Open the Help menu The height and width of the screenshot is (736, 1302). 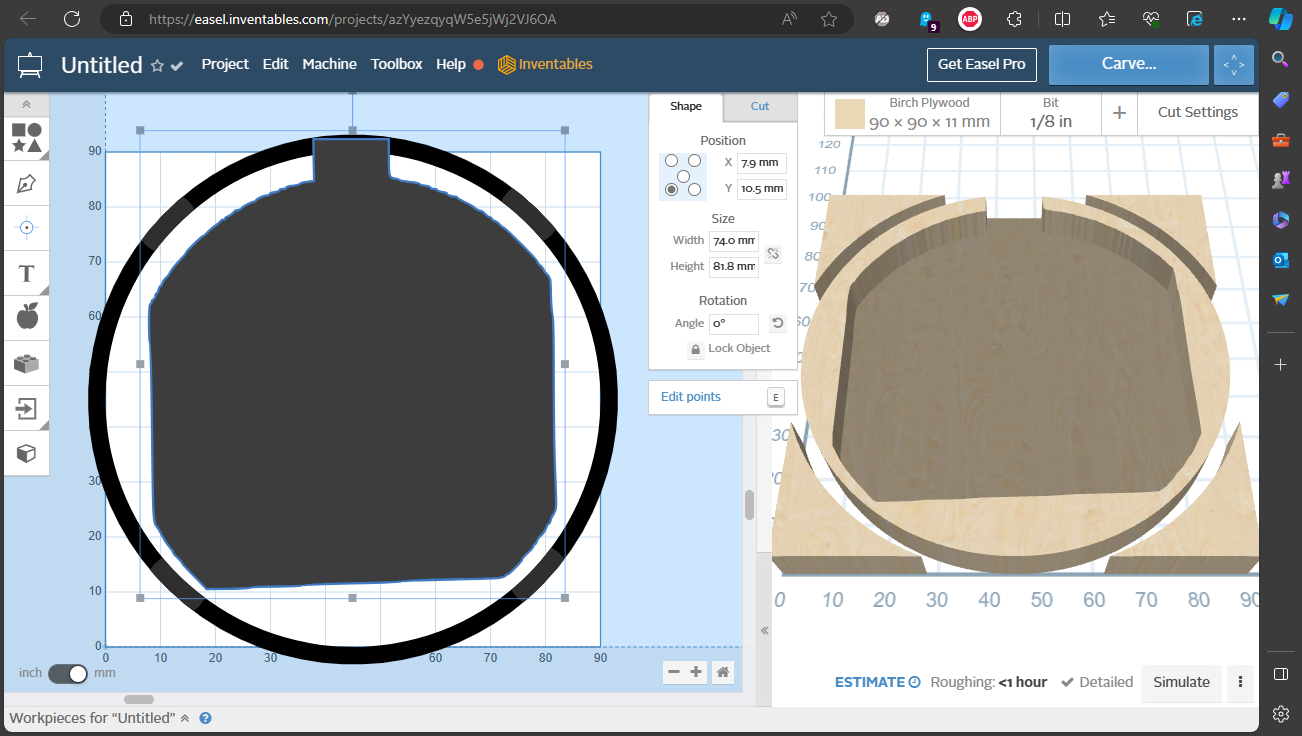coord(451,64)
